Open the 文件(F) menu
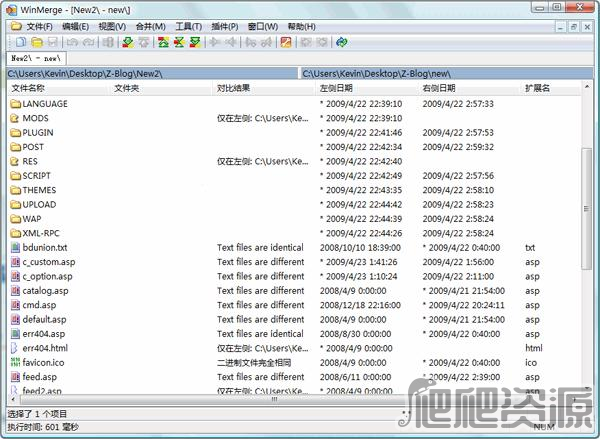This screenshot has height=439, width=600. [39, 27]
